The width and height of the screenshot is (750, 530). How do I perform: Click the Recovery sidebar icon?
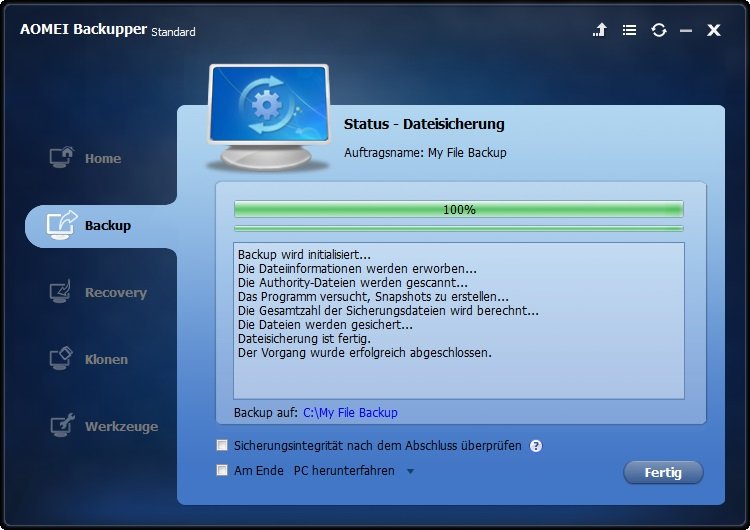[x=60, y=291]
